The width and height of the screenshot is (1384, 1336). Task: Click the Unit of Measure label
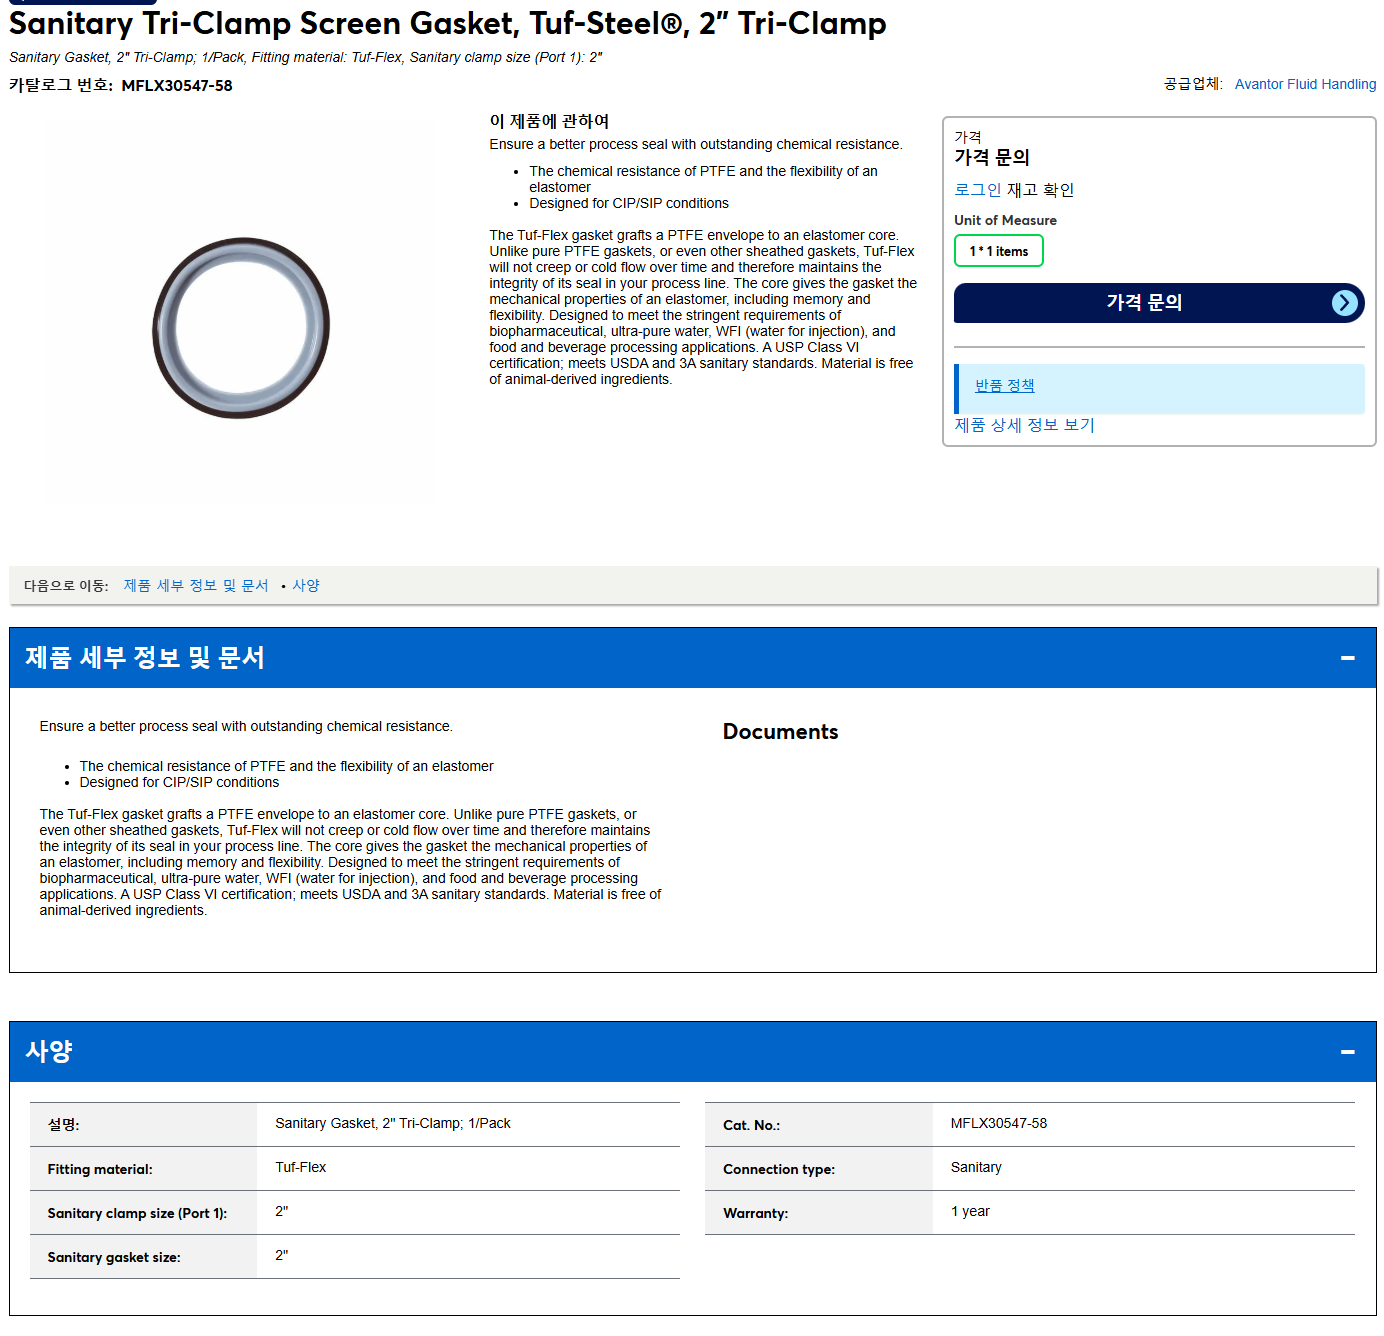pyautogui.click(x=1005, y=220)
